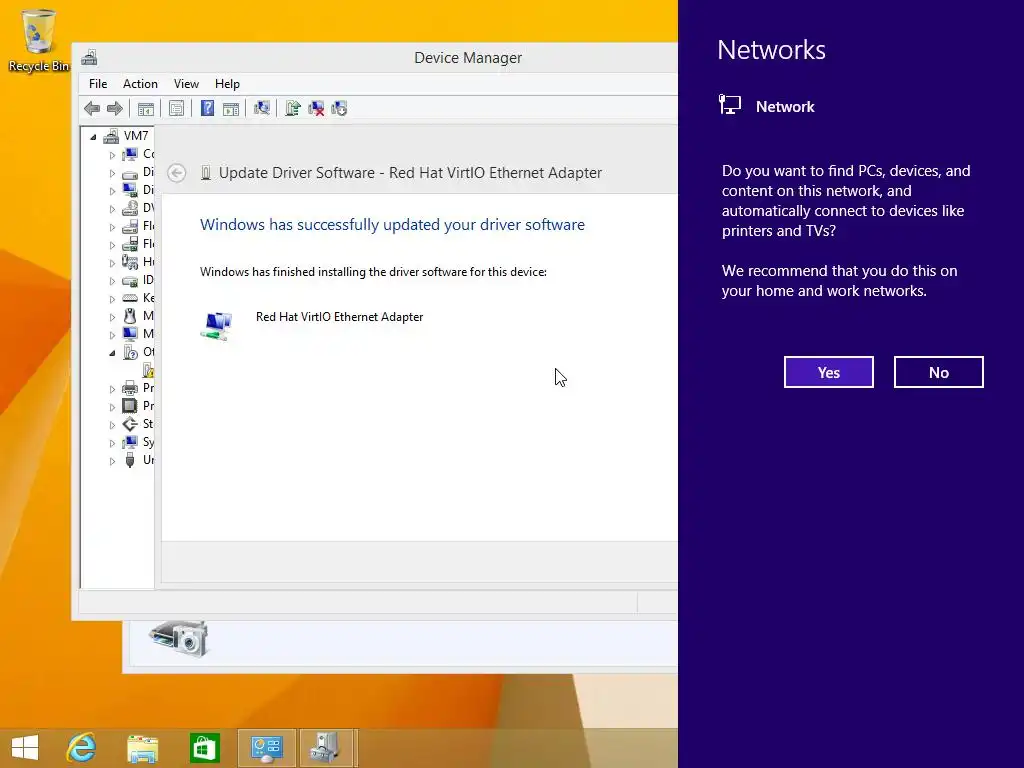This screenshot has width=1024, height=768.
Task: Select the VM7 computer icon in tree
Action: coord(112,136)
